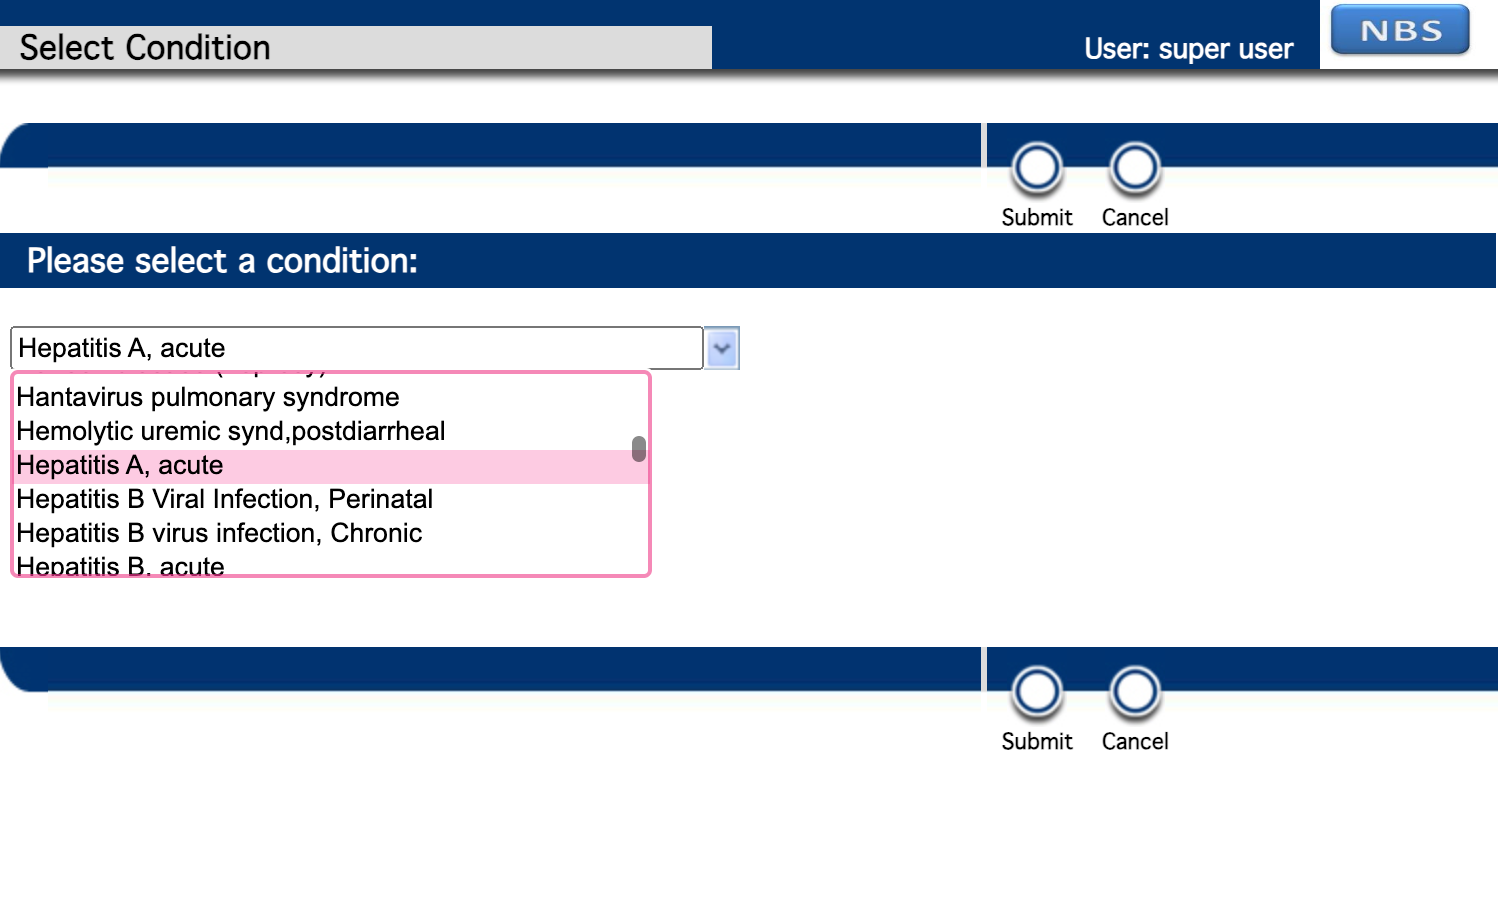Screen dimensions: 1500x918
Task: Click the dropdown arrow on the condition box
Action: (721, 347)
